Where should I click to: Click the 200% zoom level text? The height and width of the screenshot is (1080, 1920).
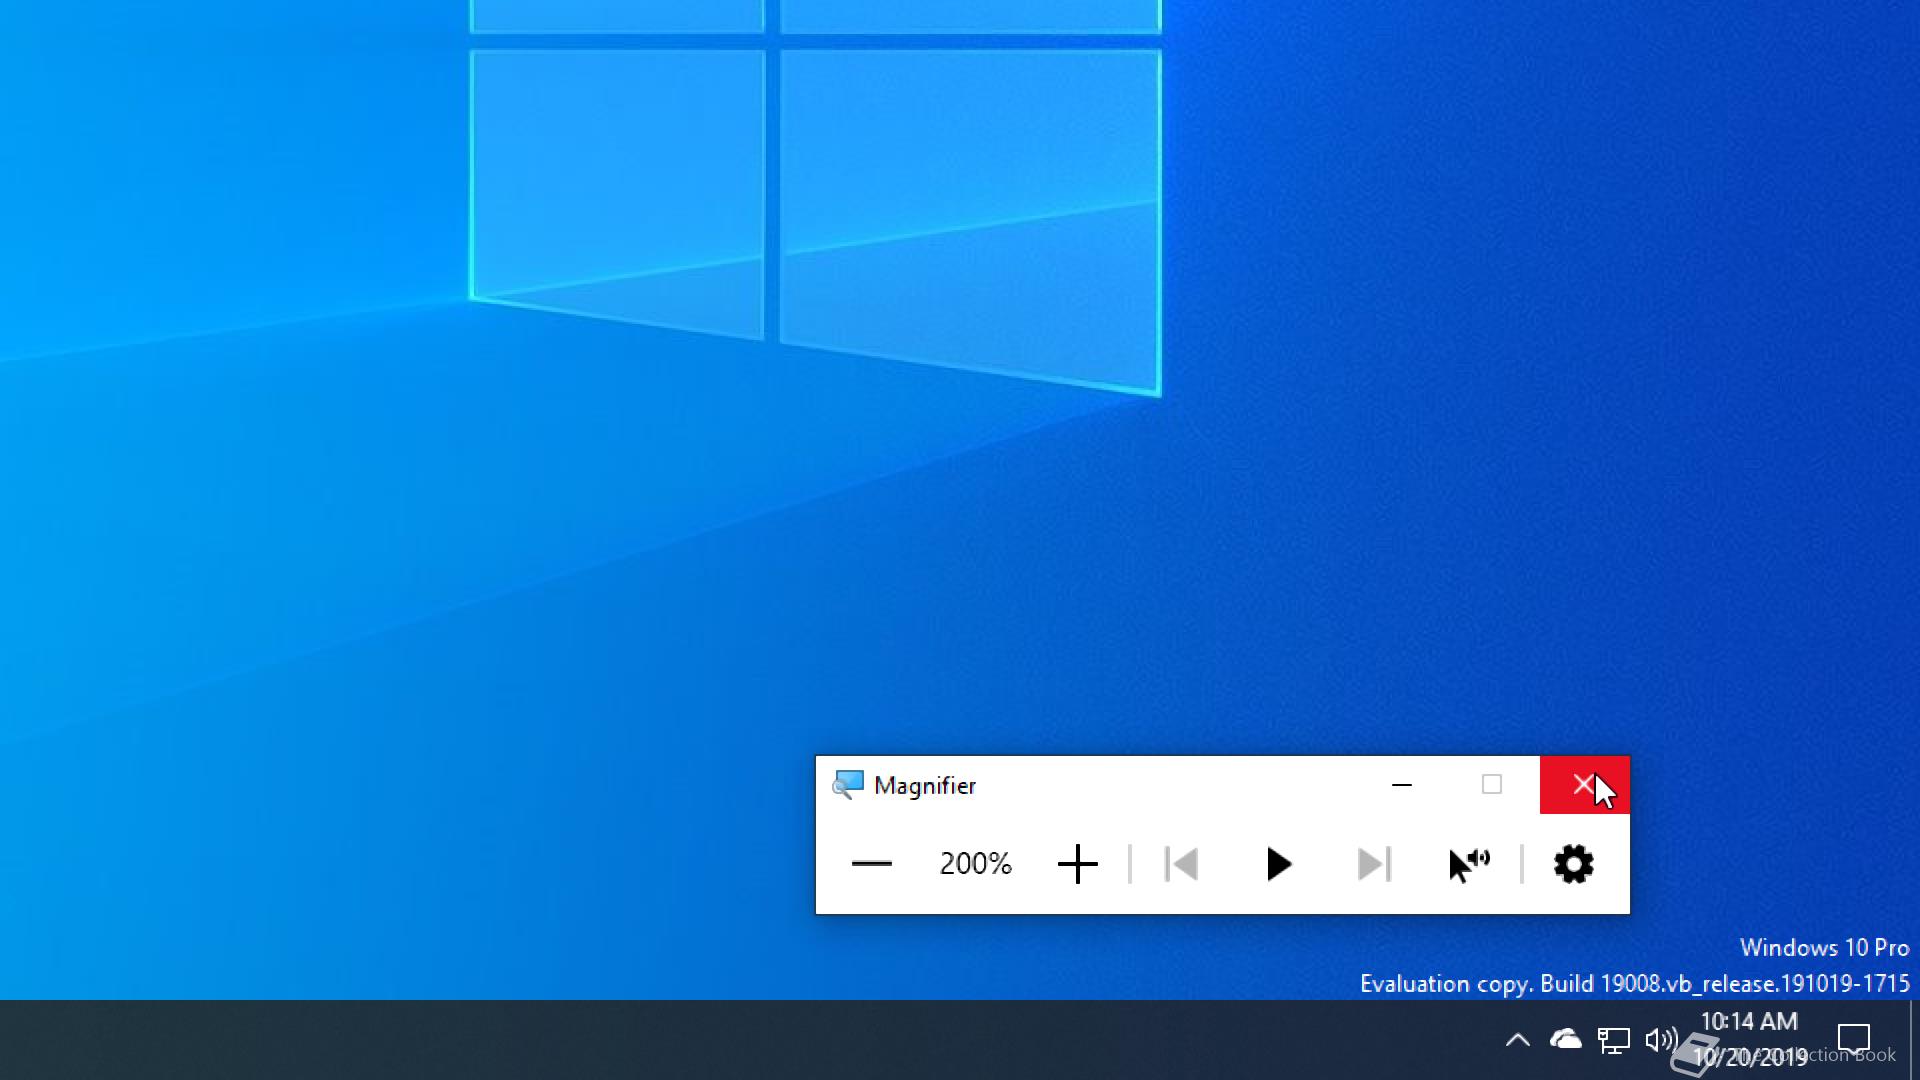(976, 864)
